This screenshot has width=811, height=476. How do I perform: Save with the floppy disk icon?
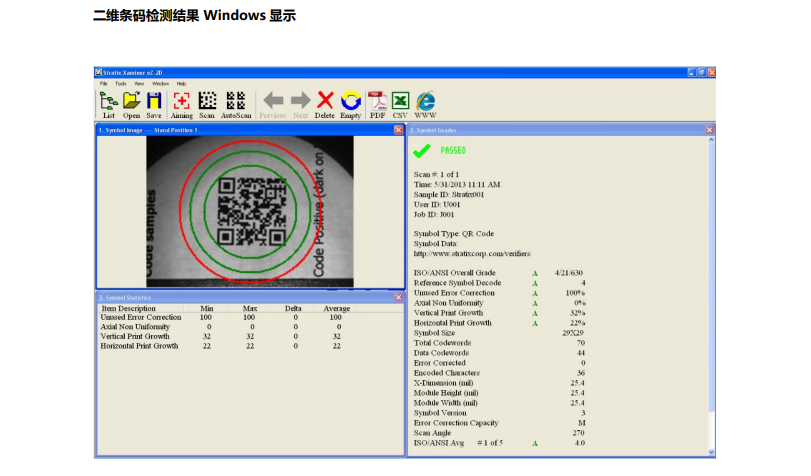(x=154, y=105)
